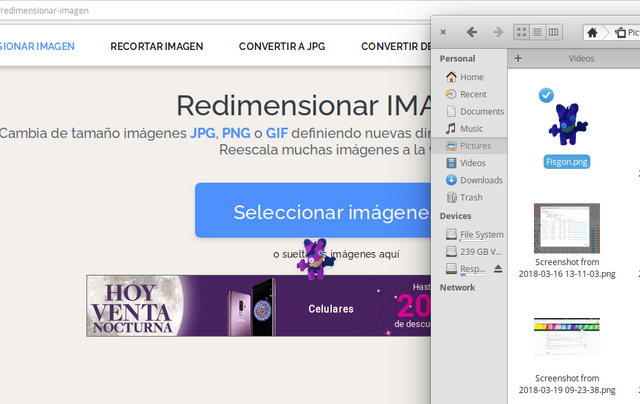Screen dimensions: 640x404
Task: Click the Hoy Venta Nocturna ad banner
Action: coord(258,306)
